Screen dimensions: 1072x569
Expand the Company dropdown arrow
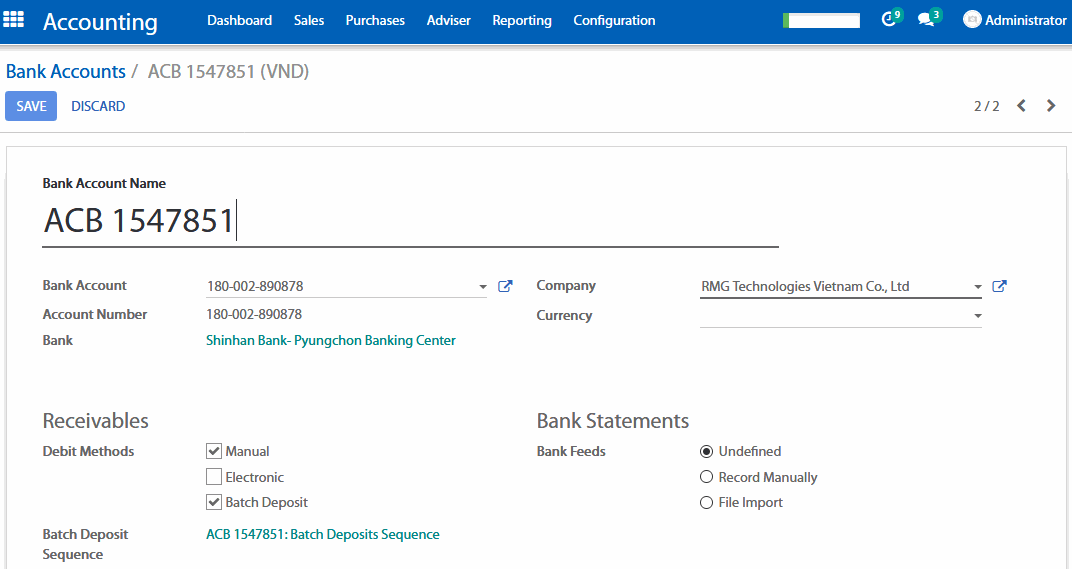pyautogui.click(x=977, y=287)
